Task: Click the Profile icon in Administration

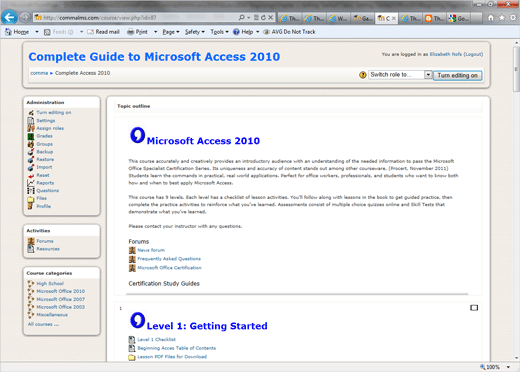Action: click(31, 206)
